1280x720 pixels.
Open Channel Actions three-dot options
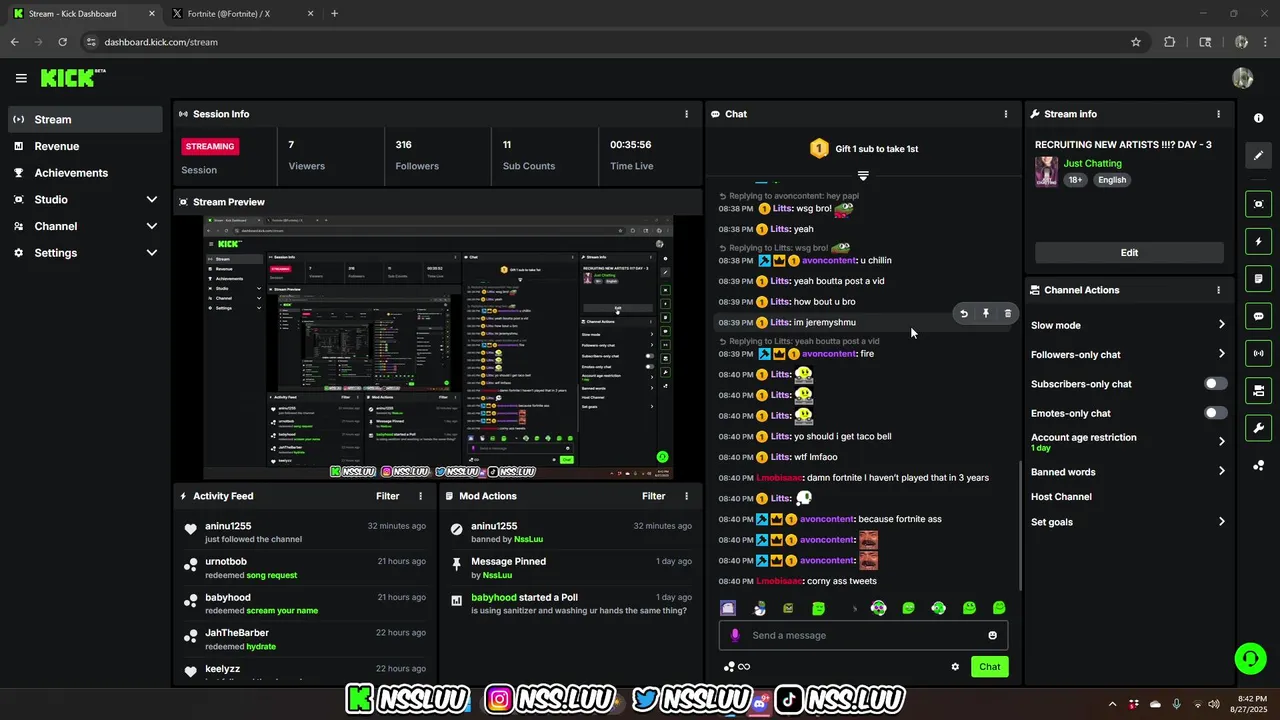tap(1218, 290)
